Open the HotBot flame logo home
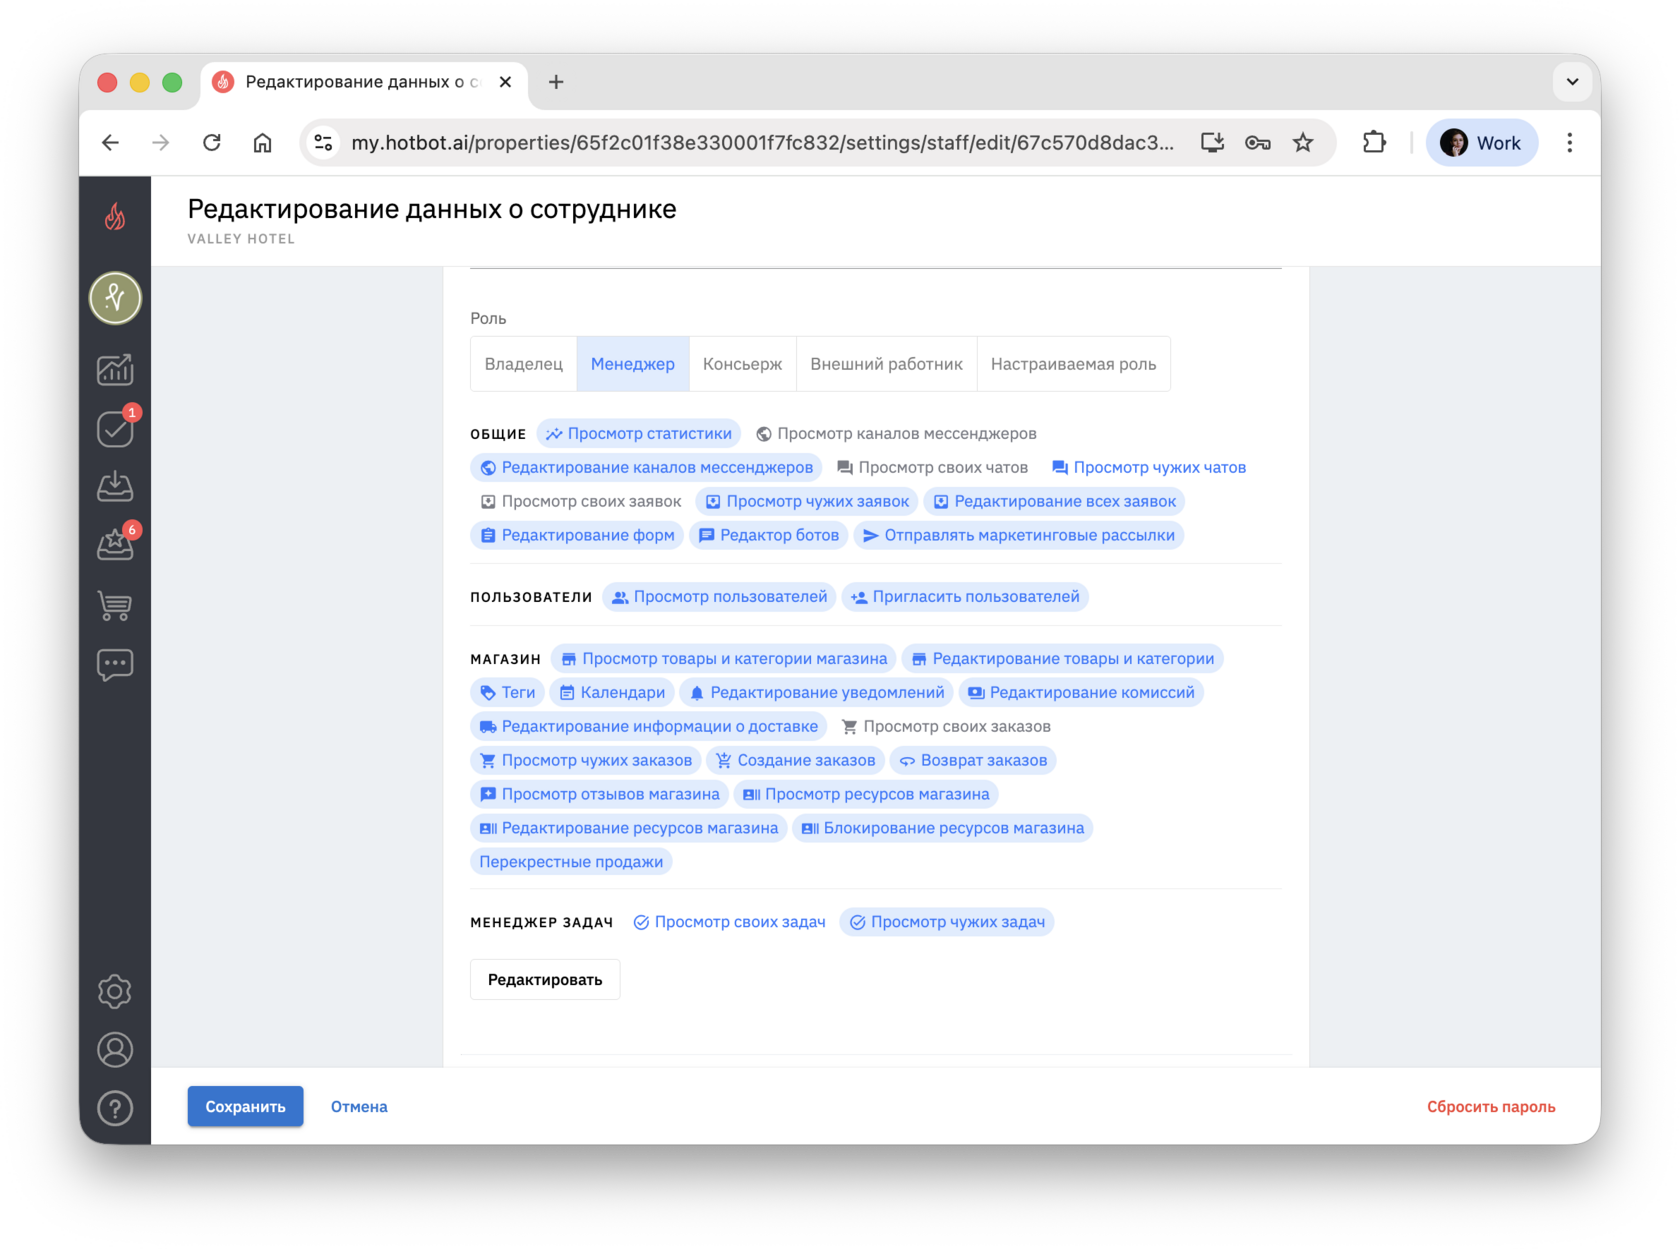The height and width of the screenshot is (1249, 1680). (115, 216)
